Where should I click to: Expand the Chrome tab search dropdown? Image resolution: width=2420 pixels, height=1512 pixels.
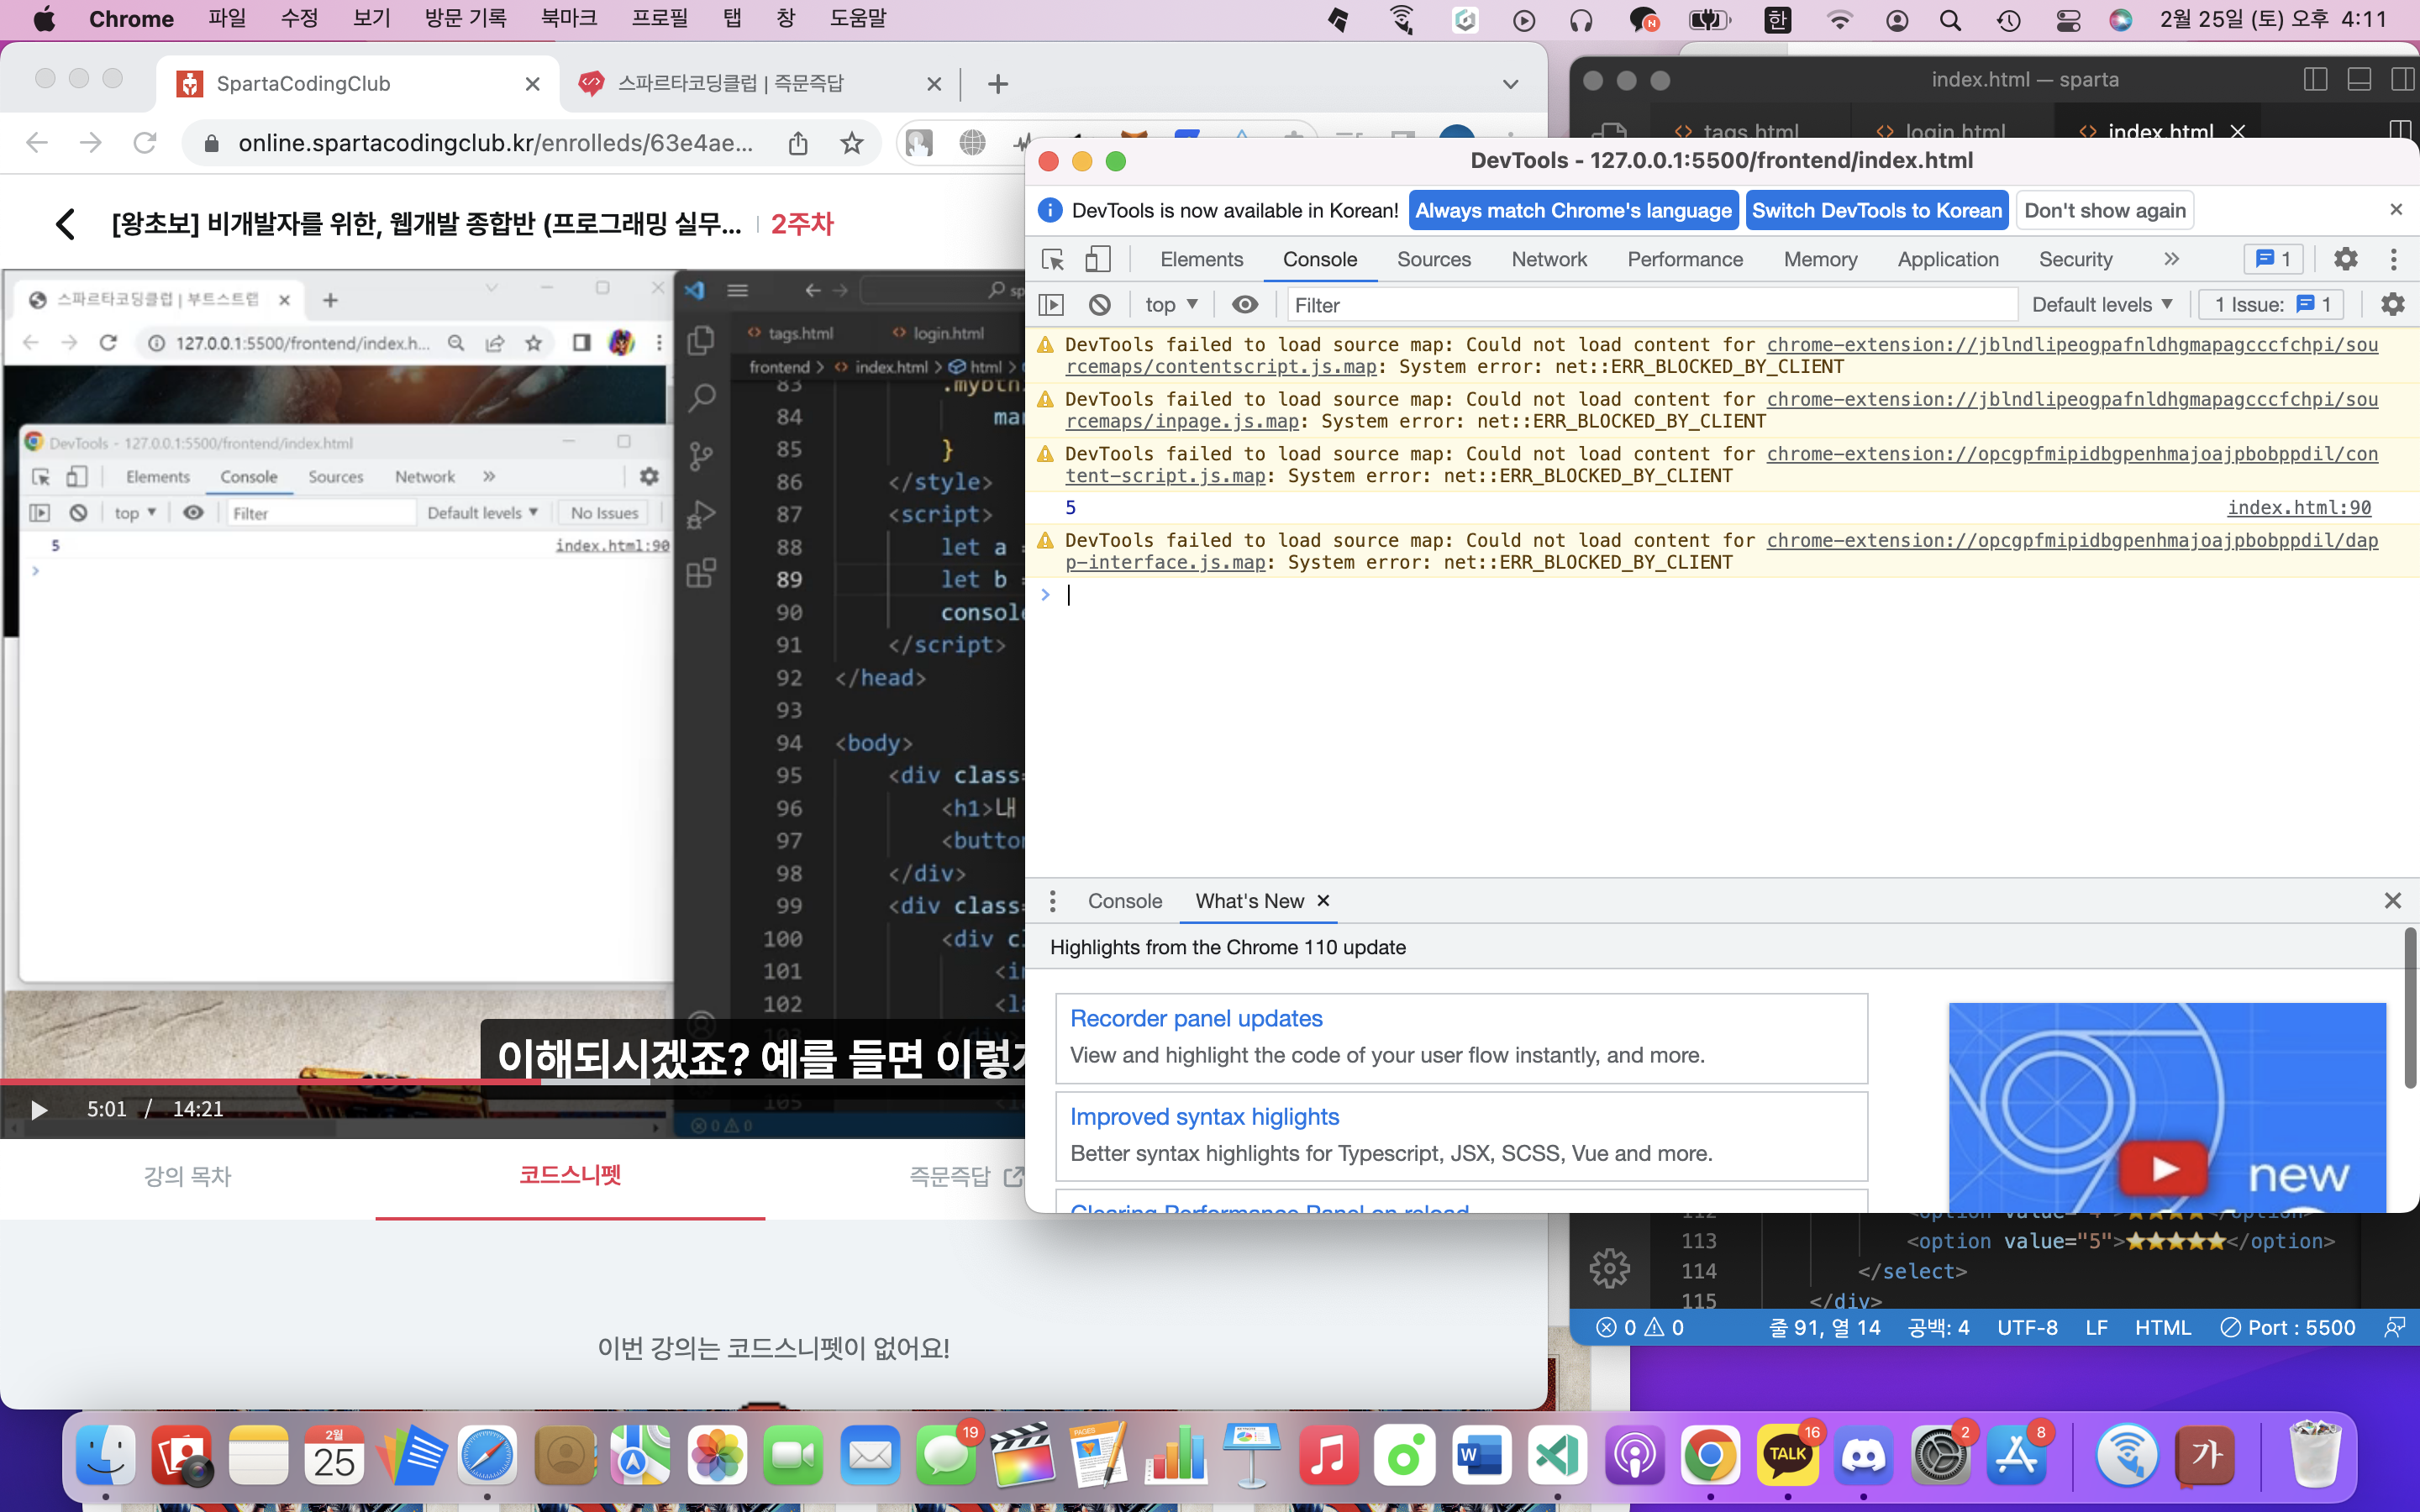click(x=1510, y=84)
